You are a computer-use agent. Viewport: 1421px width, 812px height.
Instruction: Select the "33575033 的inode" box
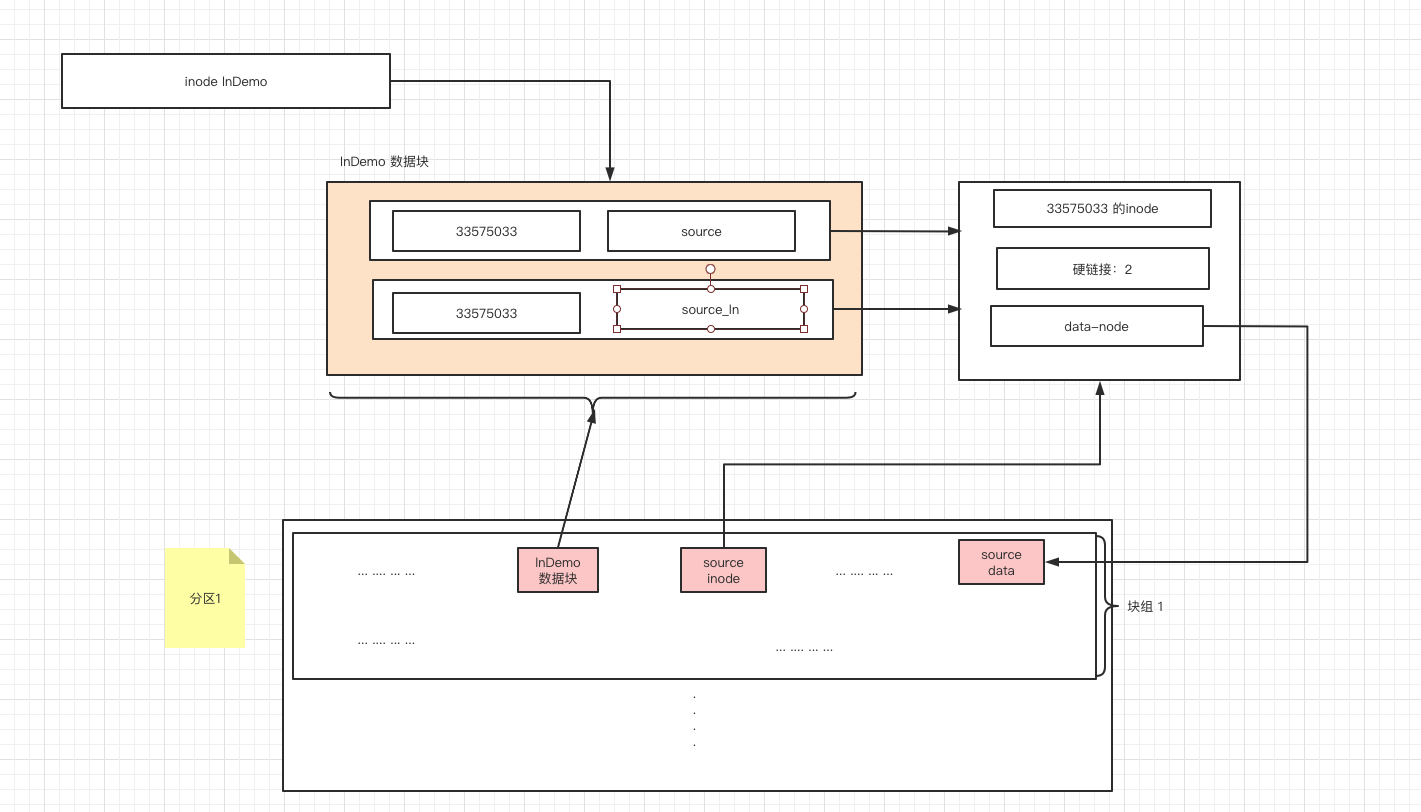(1102, 209)
